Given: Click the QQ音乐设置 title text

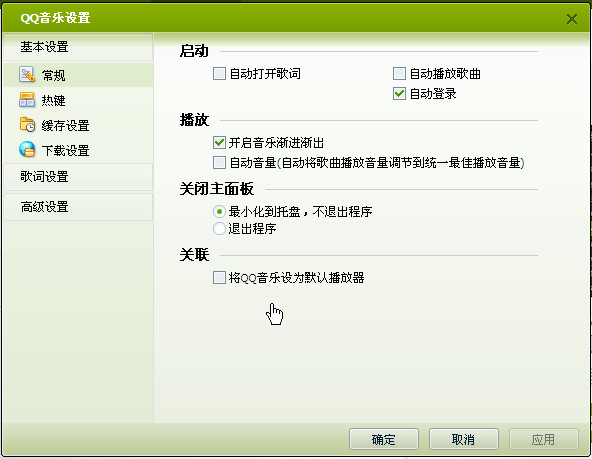Looking at the screenshot, I should 55,18.
